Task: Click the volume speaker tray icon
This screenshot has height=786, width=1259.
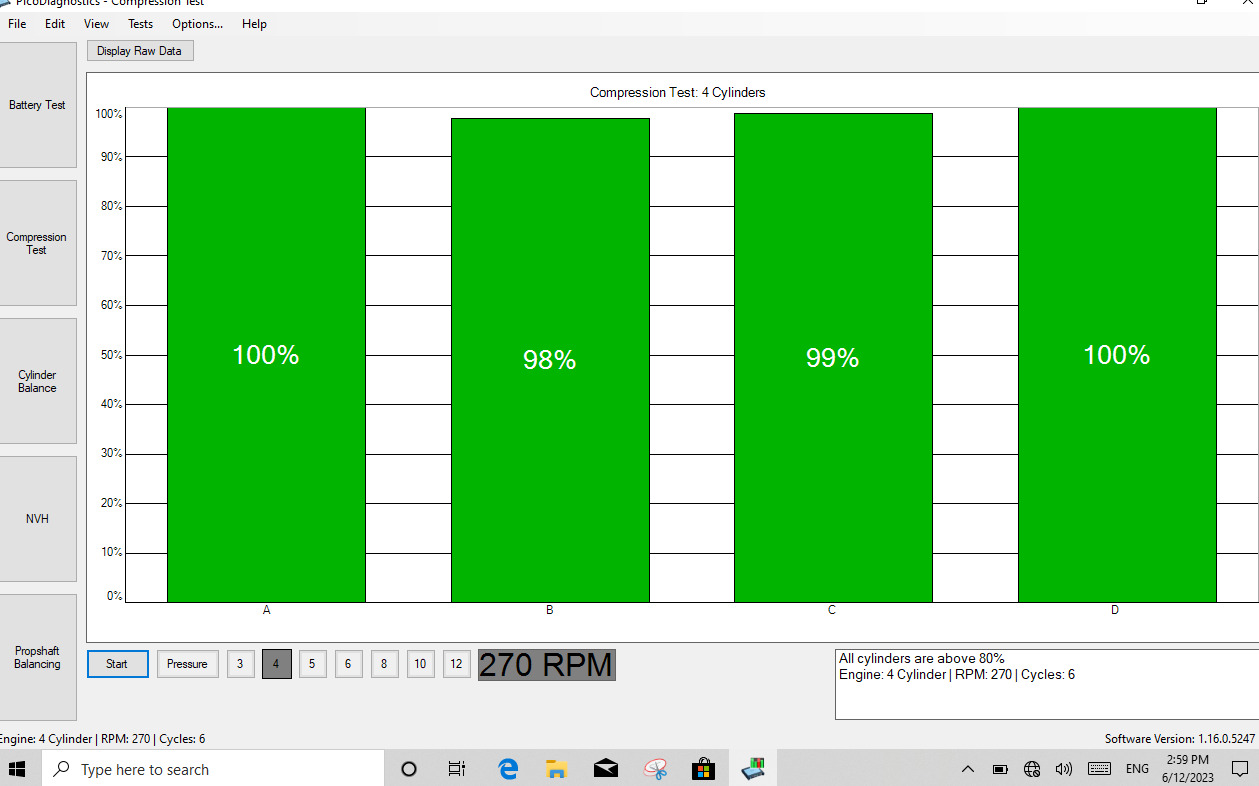Action: click(1064, 769)
